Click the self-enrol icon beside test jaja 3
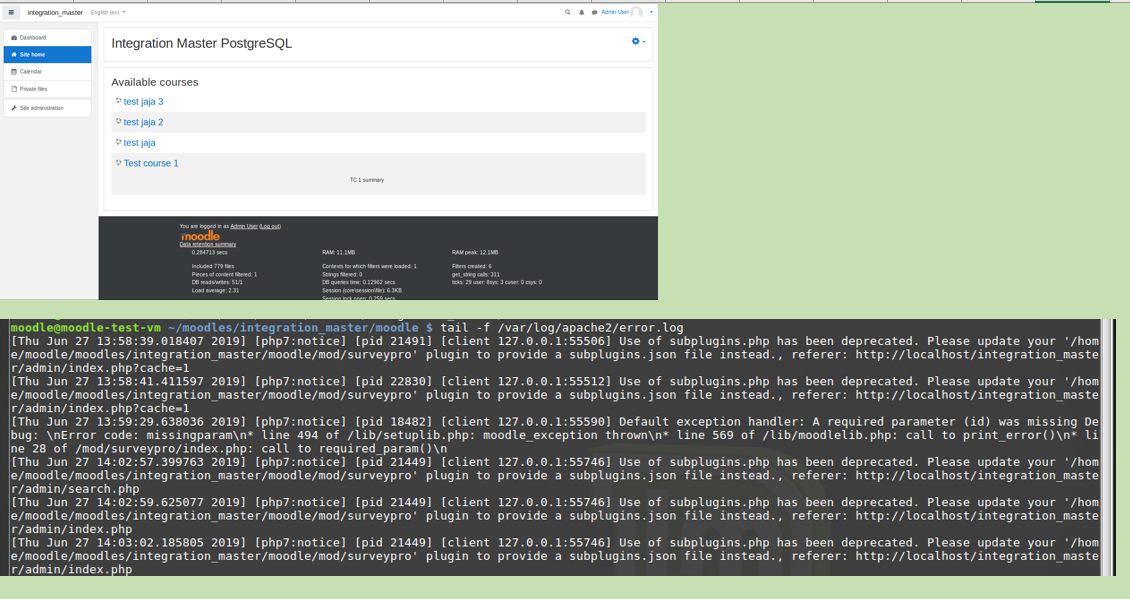Screen dimensions: 1130x599 118,101
